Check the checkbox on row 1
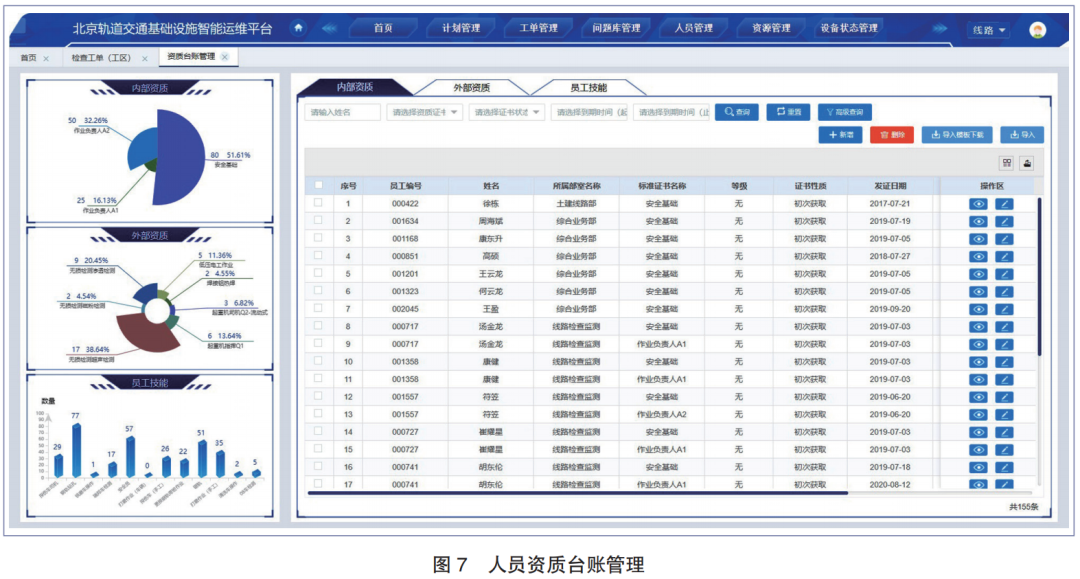 click(x=317, y=200)
